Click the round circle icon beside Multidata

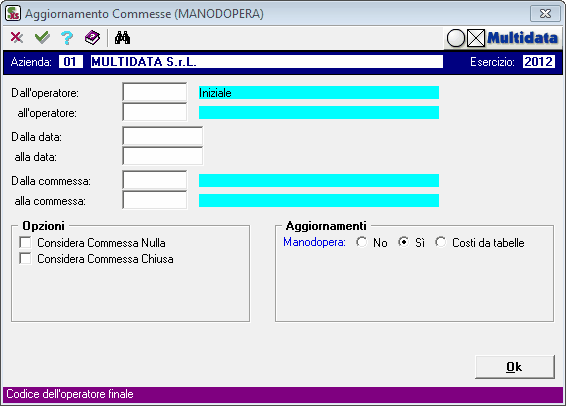456,38
